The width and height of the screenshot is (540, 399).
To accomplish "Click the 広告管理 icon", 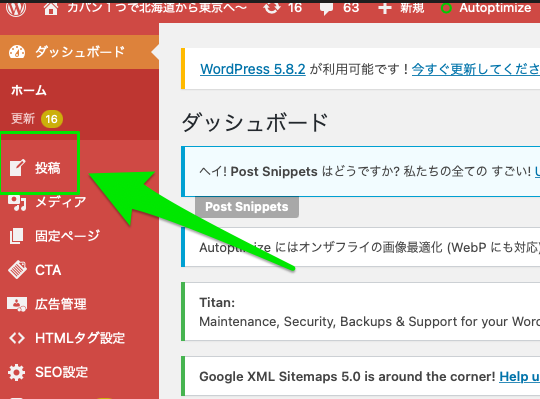I will tap(17, 304).
